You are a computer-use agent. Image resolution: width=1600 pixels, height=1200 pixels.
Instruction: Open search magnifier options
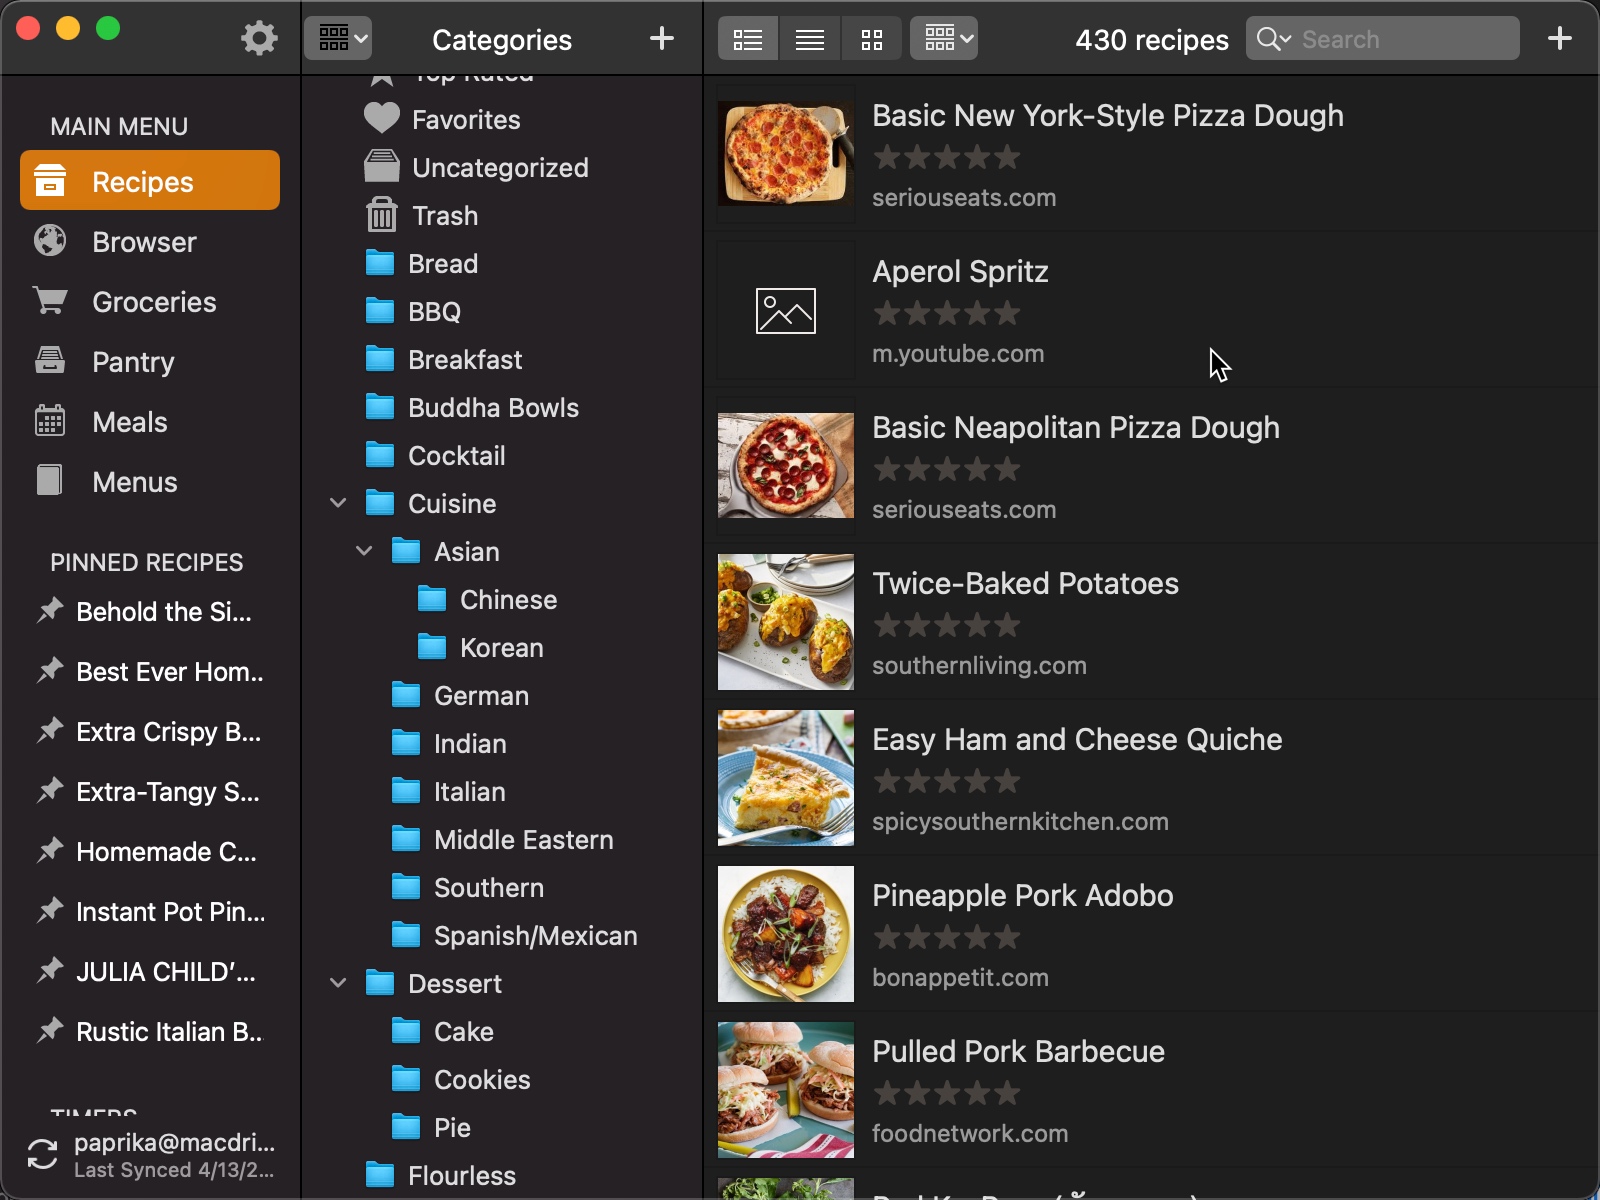[x=1273, y=39]
